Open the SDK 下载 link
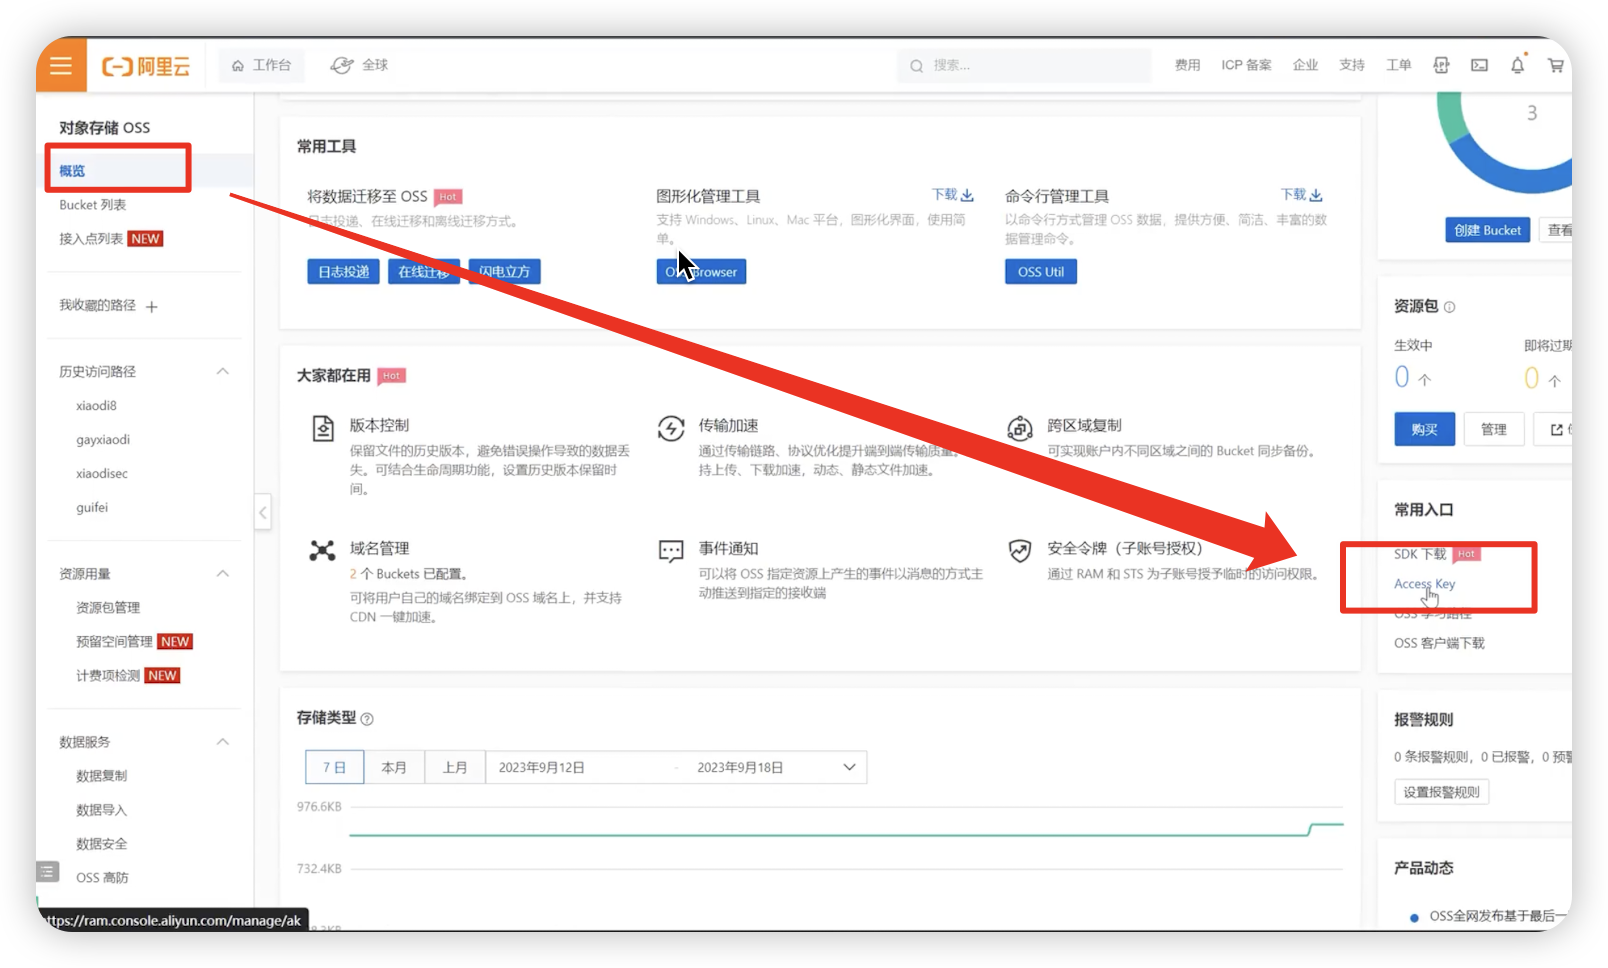This screenshot has width=1608, height=968. pyautogui.click(x=1420, y=554)
